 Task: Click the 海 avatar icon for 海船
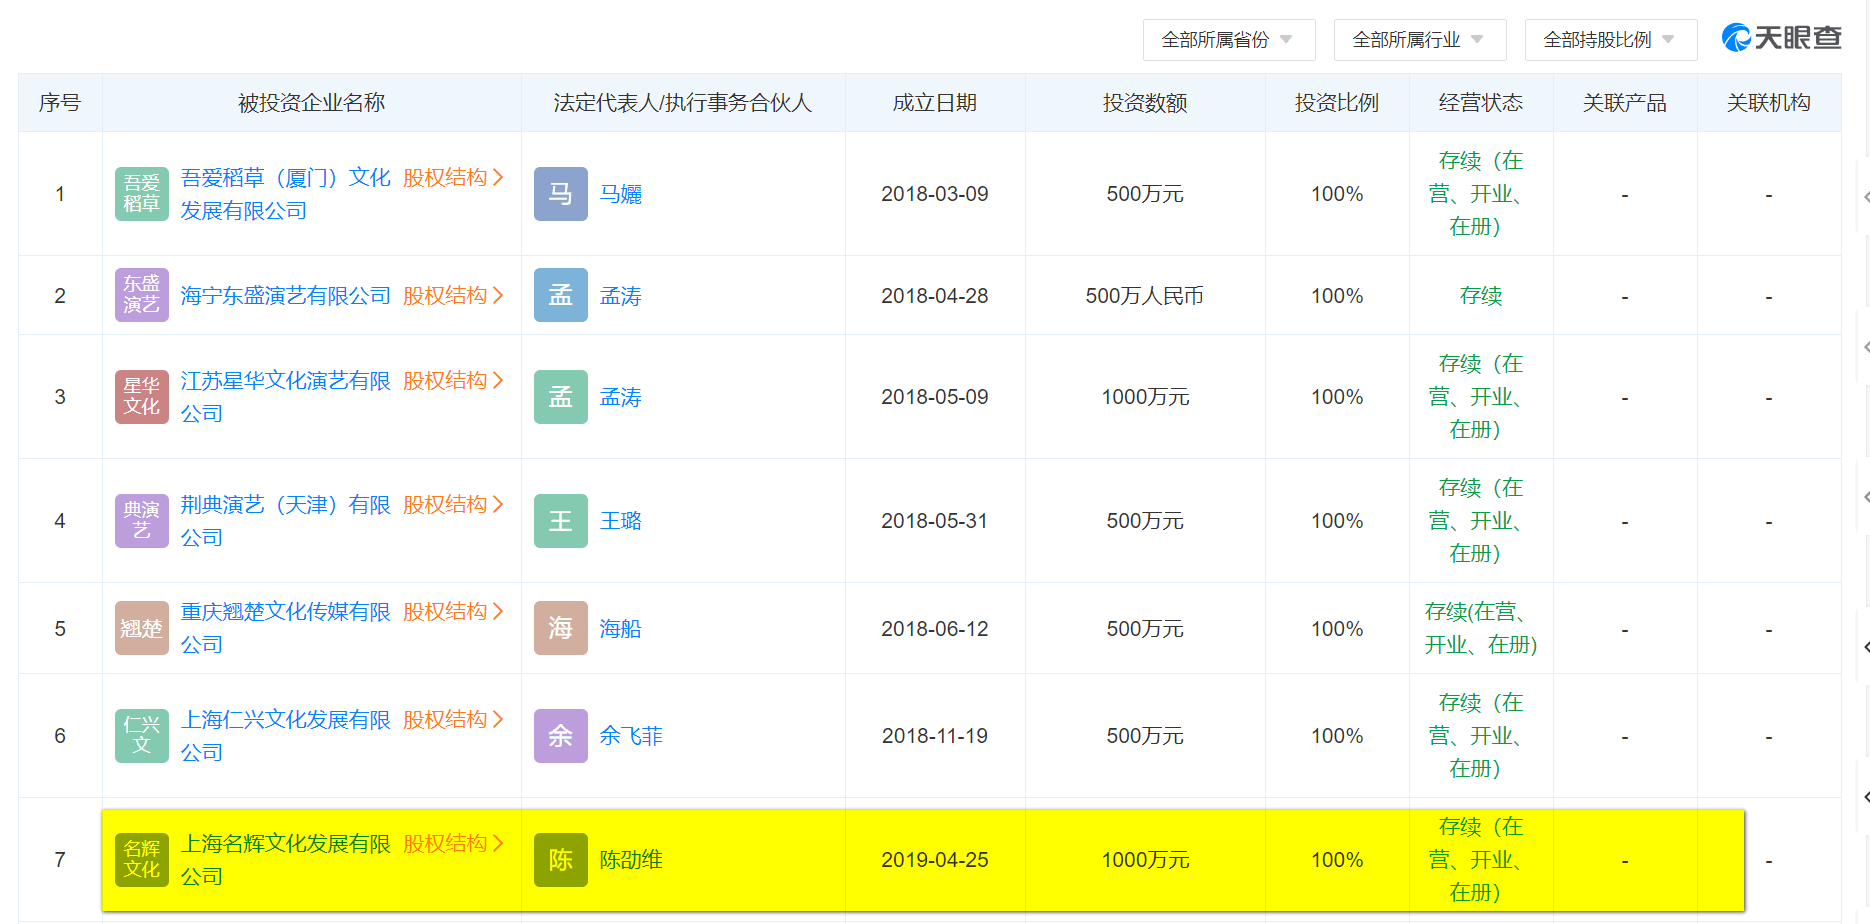coord(561,628)
